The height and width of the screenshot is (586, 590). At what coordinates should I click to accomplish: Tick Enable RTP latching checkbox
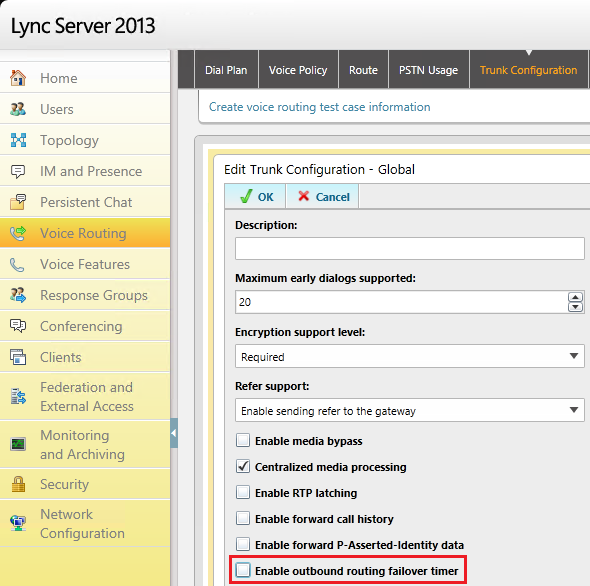(x=243, y=492)
